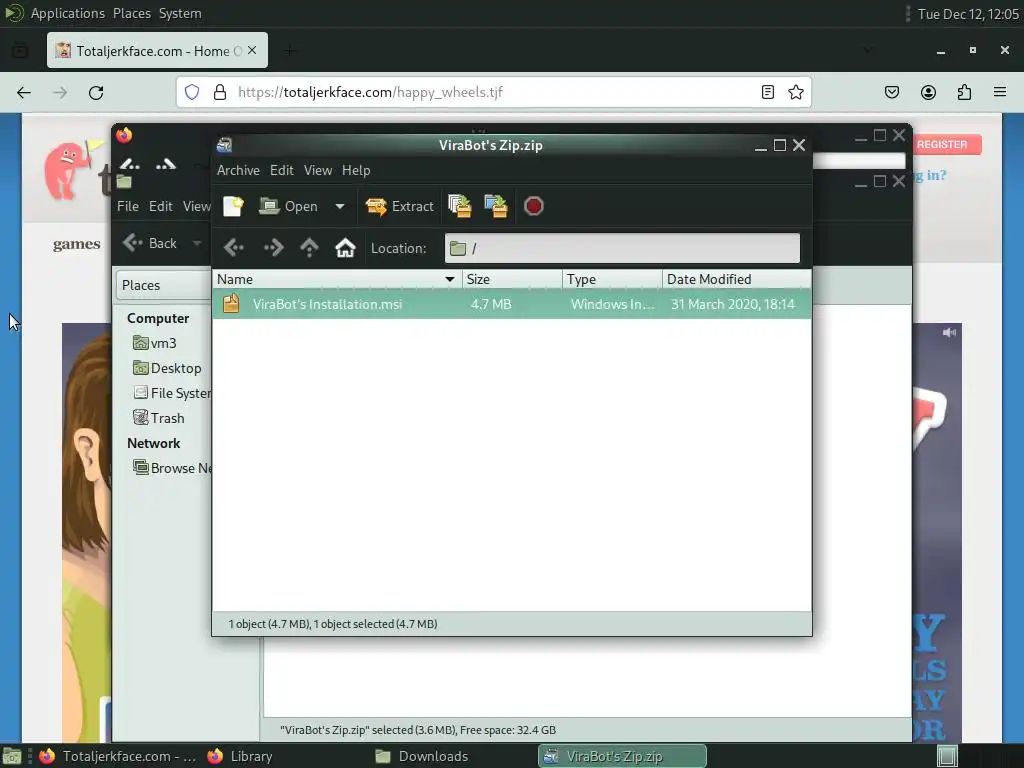Open Desktop in the Places sidebar
Viewport: 1024px width, 768px height.
[167, 368]
